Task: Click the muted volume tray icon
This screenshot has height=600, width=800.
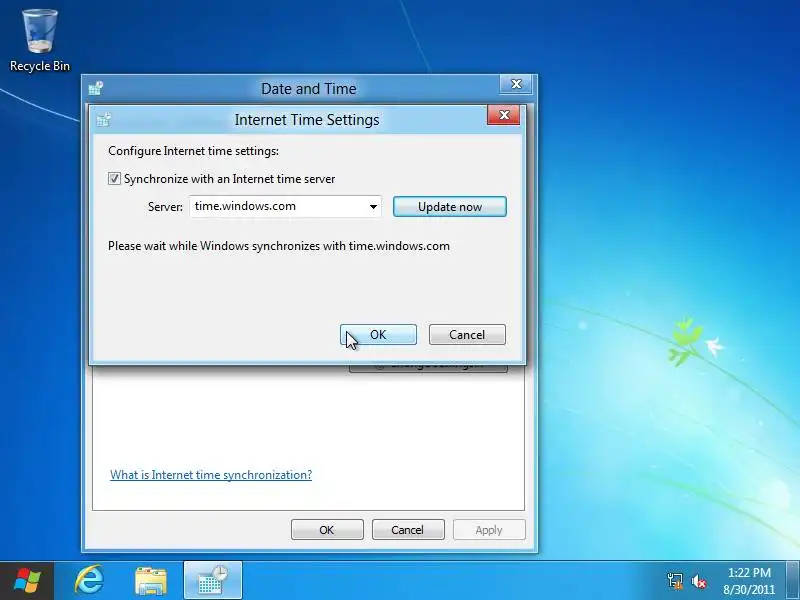Action: (x=699, y=581)
